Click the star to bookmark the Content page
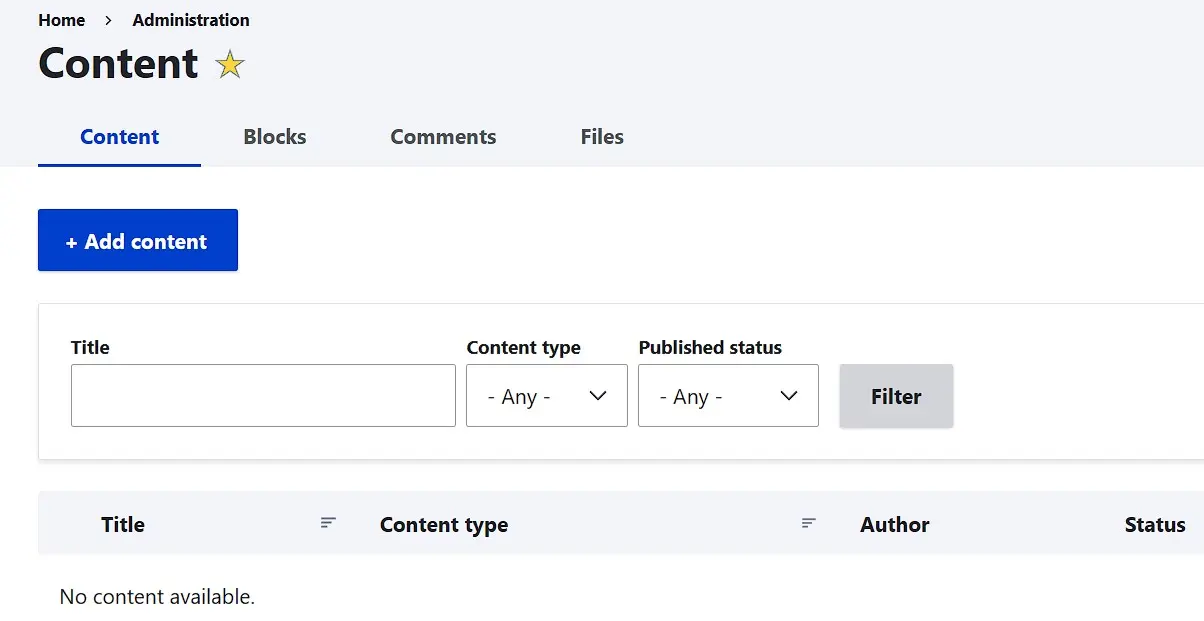 [229, 64]
